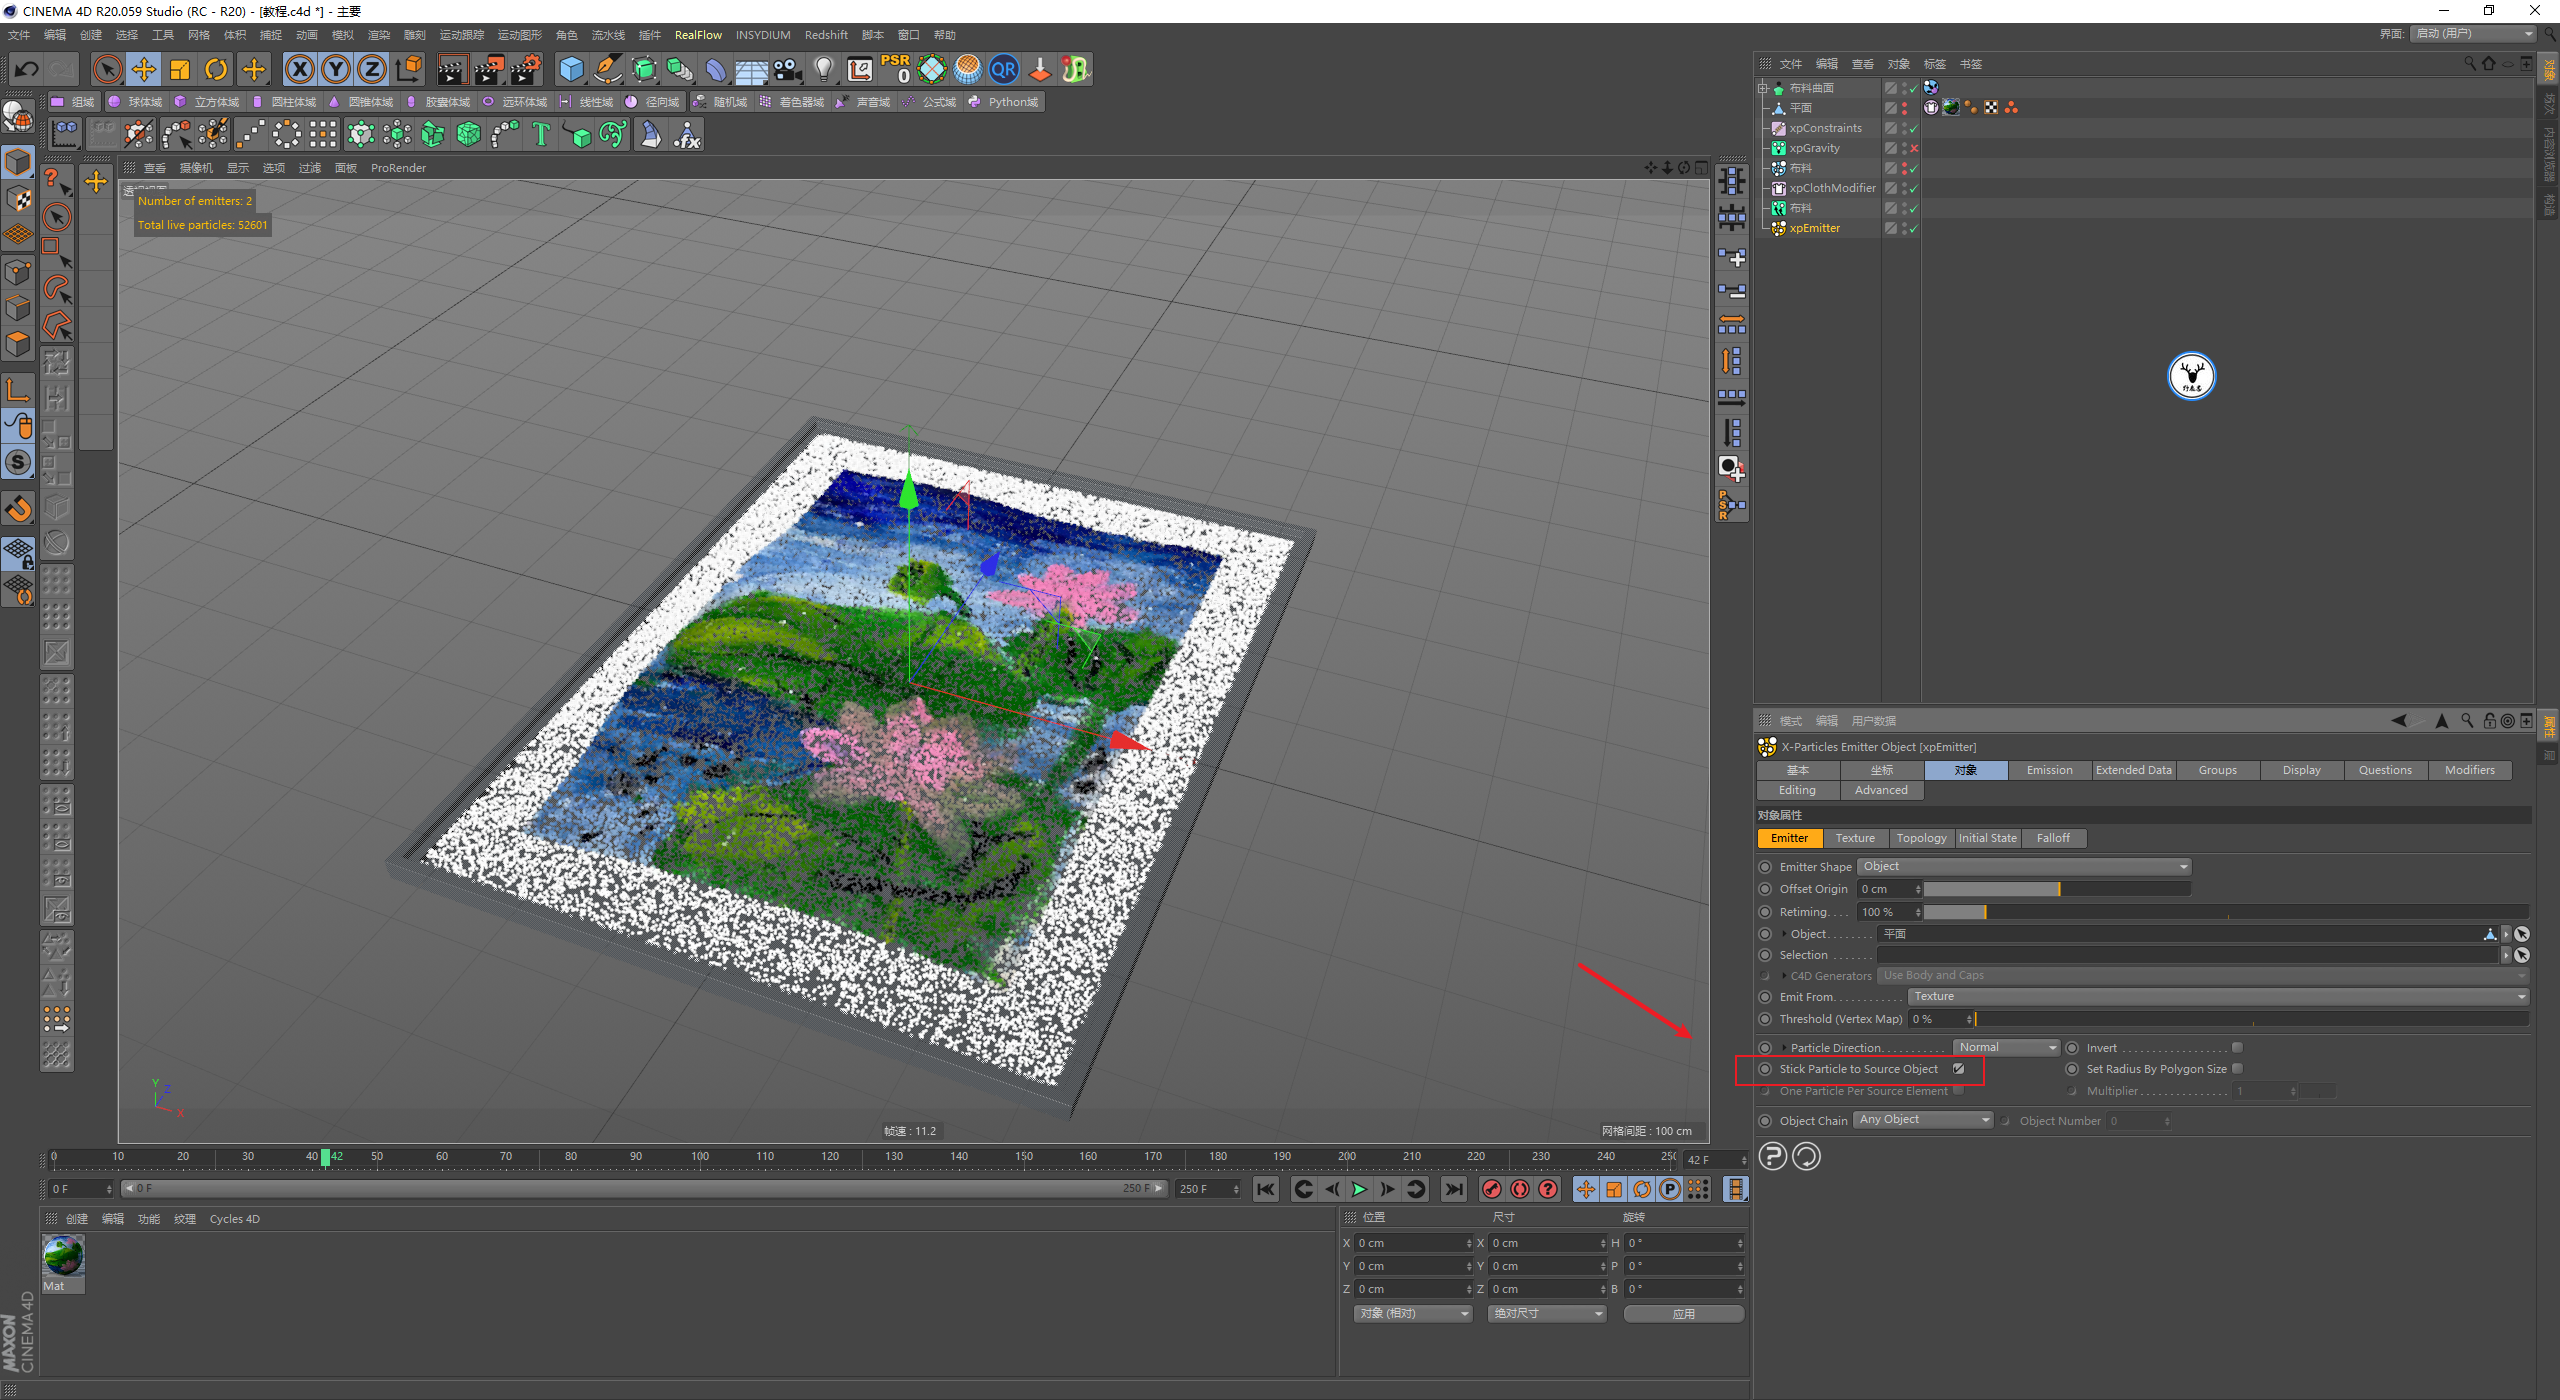Image resolution: width=2560 pixels, height=1400 pixels.
Task: Click the 球体域 spherical field button
Action: (x=135, y=102)
